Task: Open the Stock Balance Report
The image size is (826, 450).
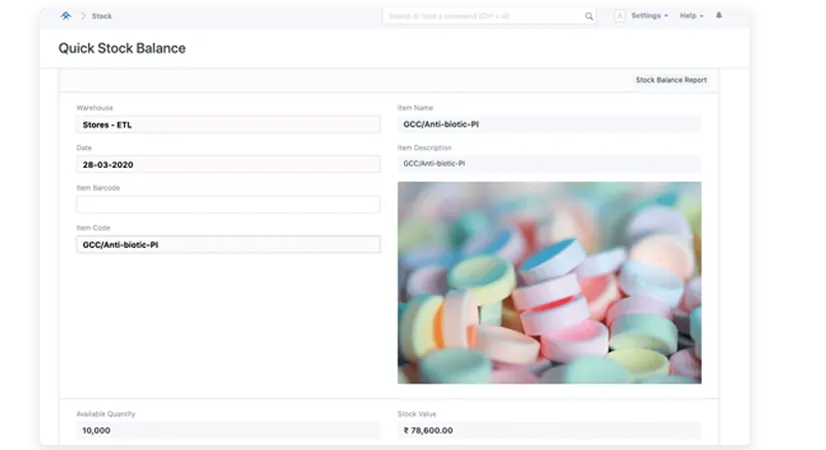Action: (x=671, y=80)
